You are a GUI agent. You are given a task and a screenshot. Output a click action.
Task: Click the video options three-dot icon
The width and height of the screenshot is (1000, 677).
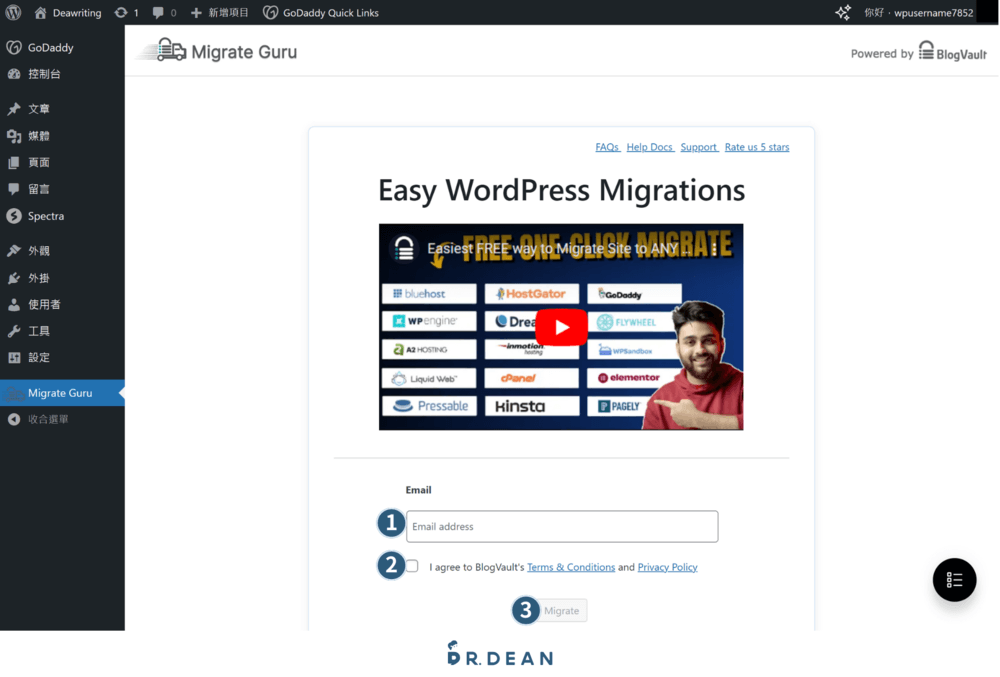pyautogui.click(x=714, y=248)
